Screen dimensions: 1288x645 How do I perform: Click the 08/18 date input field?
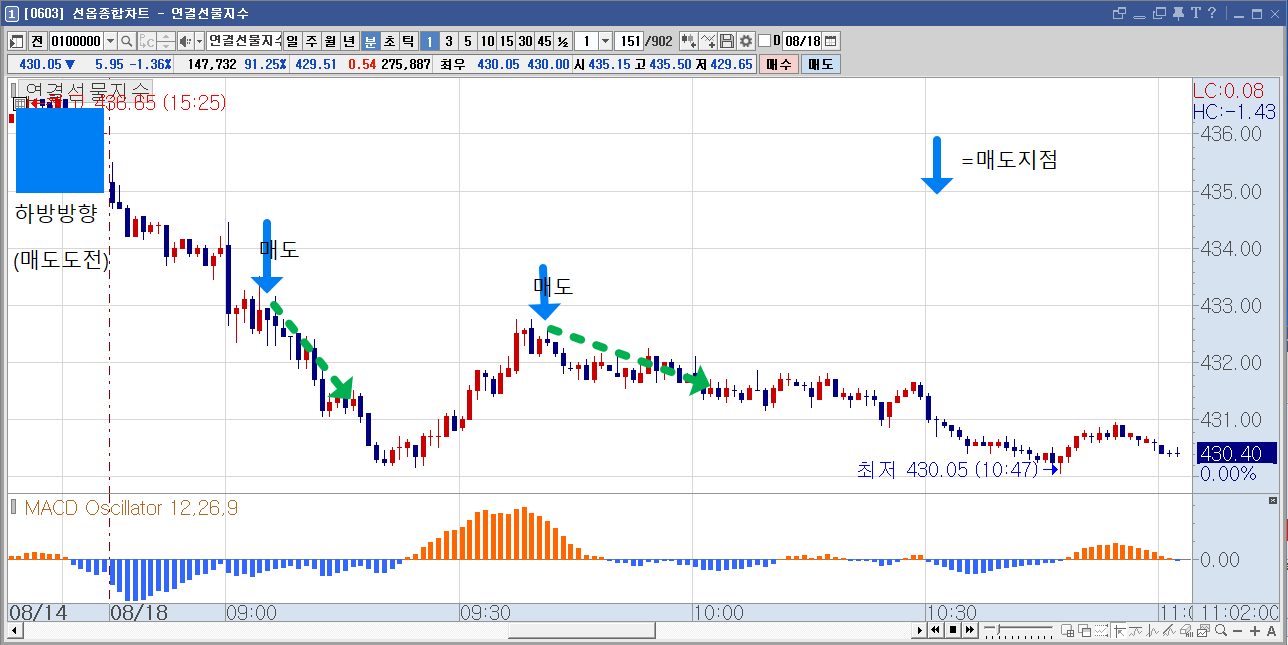(802, 41)
